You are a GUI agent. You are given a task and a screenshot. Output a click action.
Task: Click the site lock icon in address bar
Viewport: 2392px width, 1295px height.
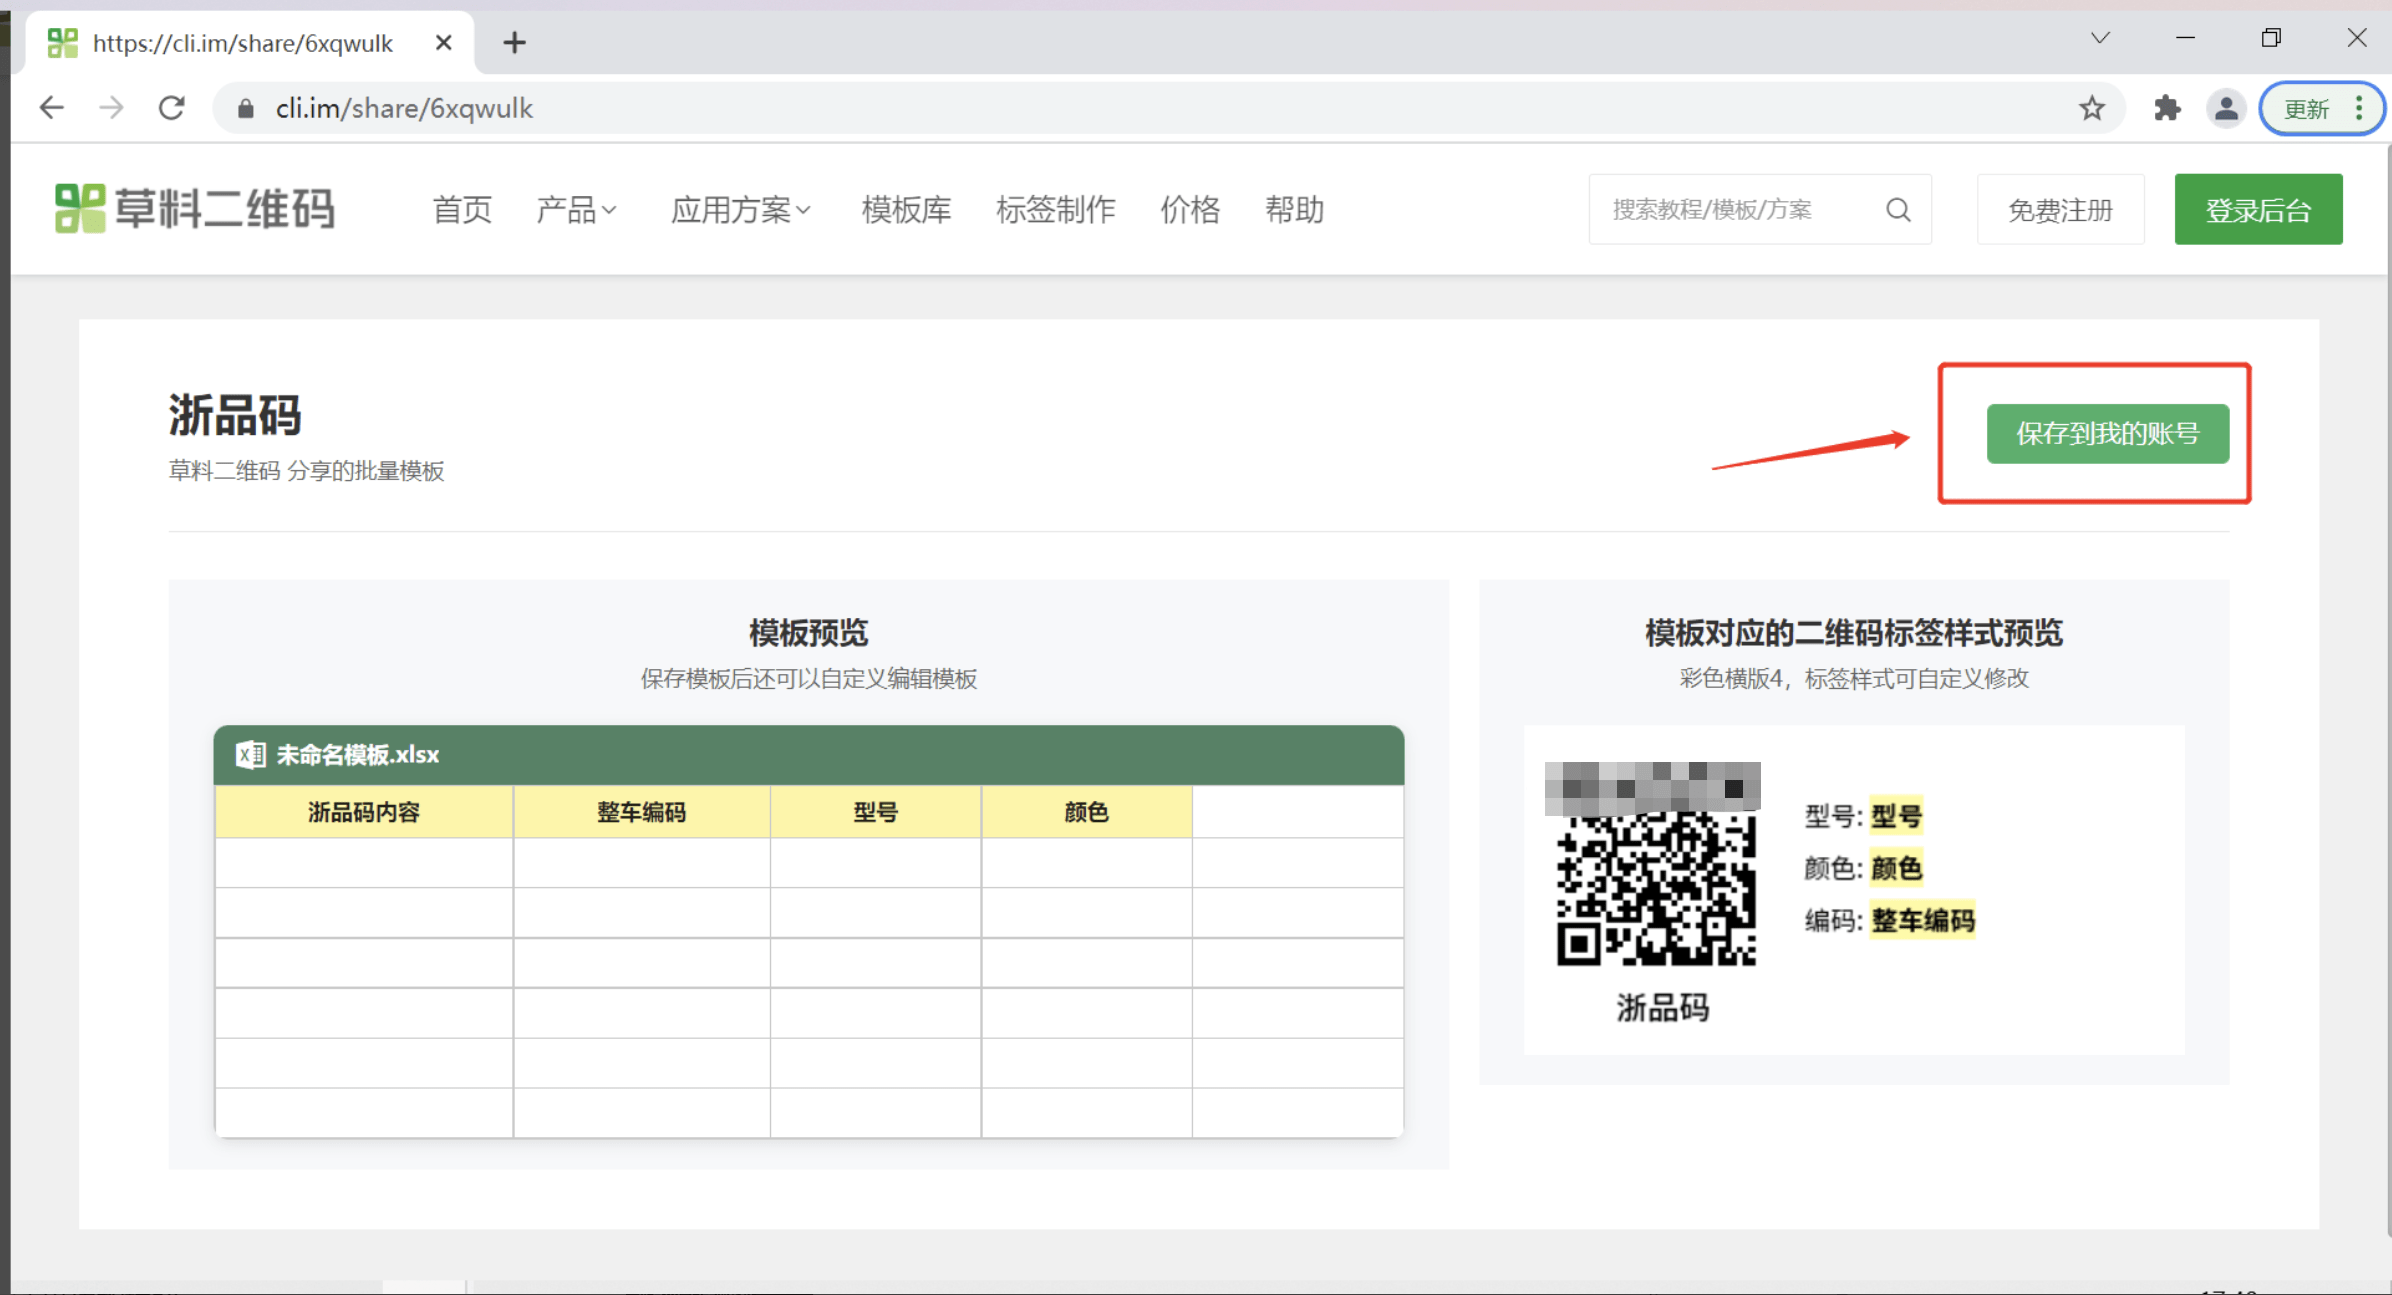tap(245, 108)
